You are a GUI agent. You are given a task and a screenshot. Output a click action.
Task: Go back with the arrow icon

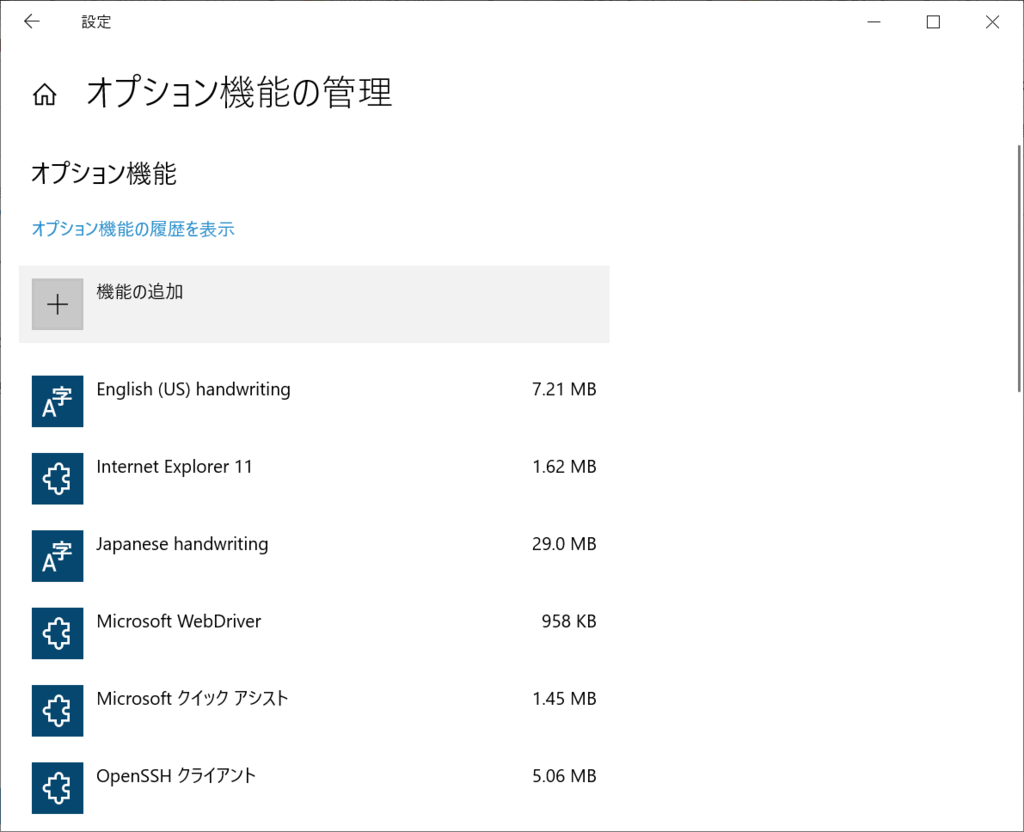pyautogui.click(x=31, y=22)
